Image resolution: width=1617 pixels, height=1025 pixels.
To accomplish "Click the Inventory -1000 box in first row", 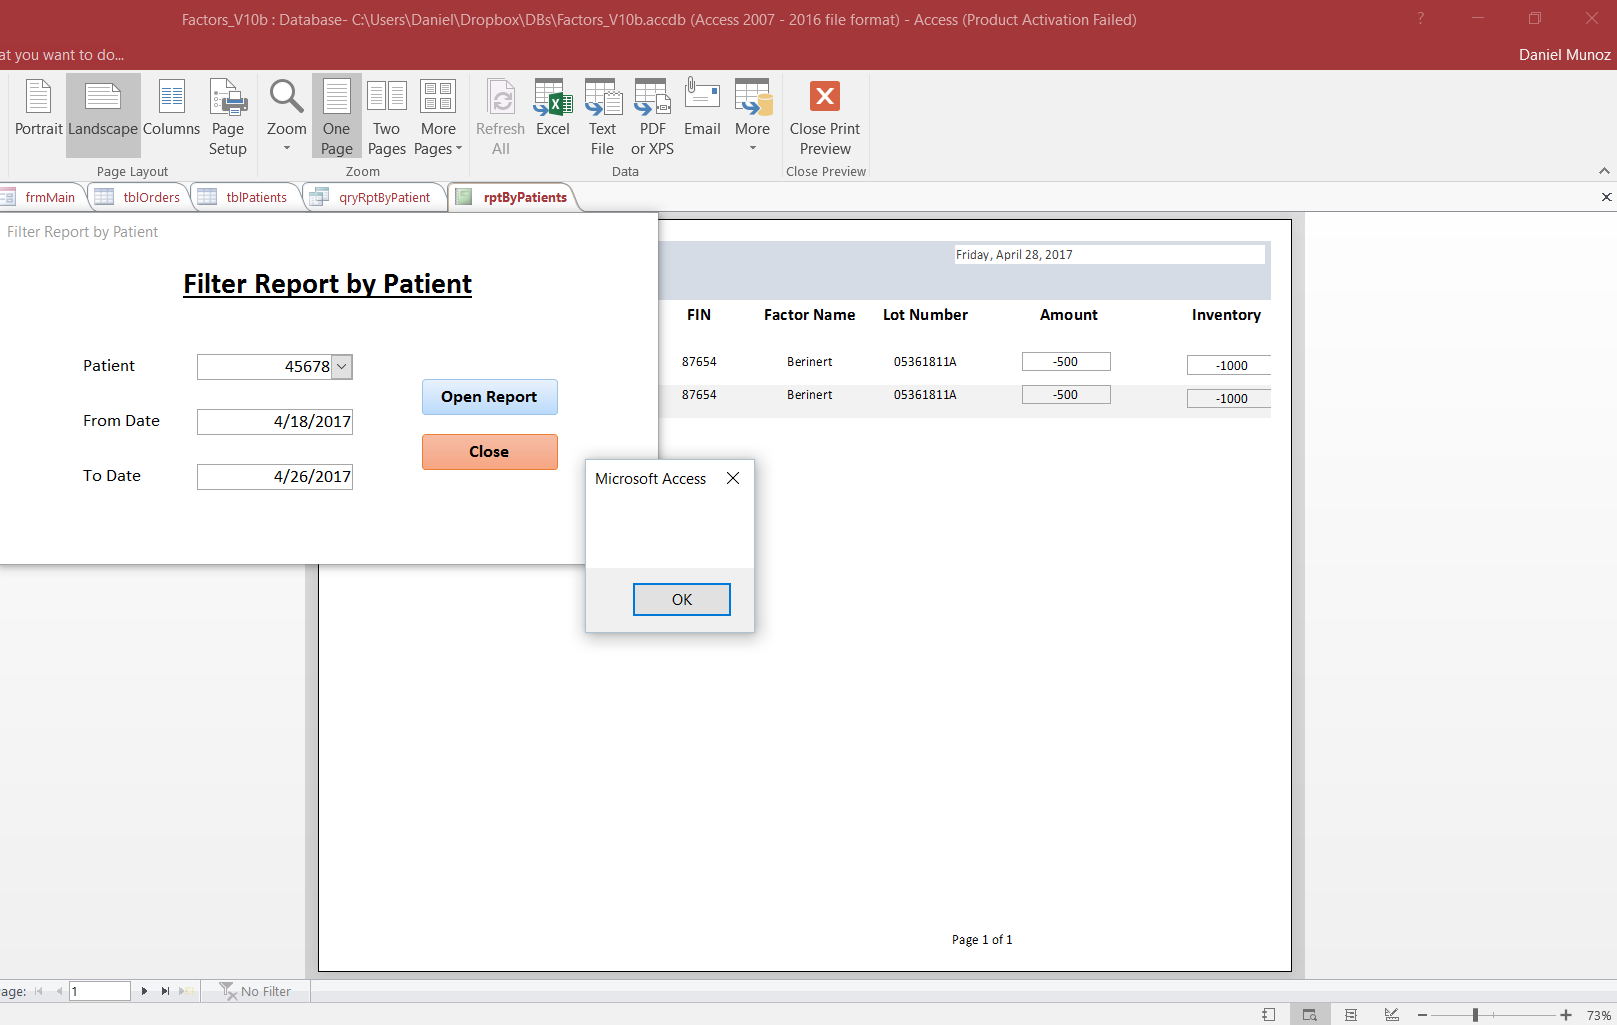I will click(1229, 366).
